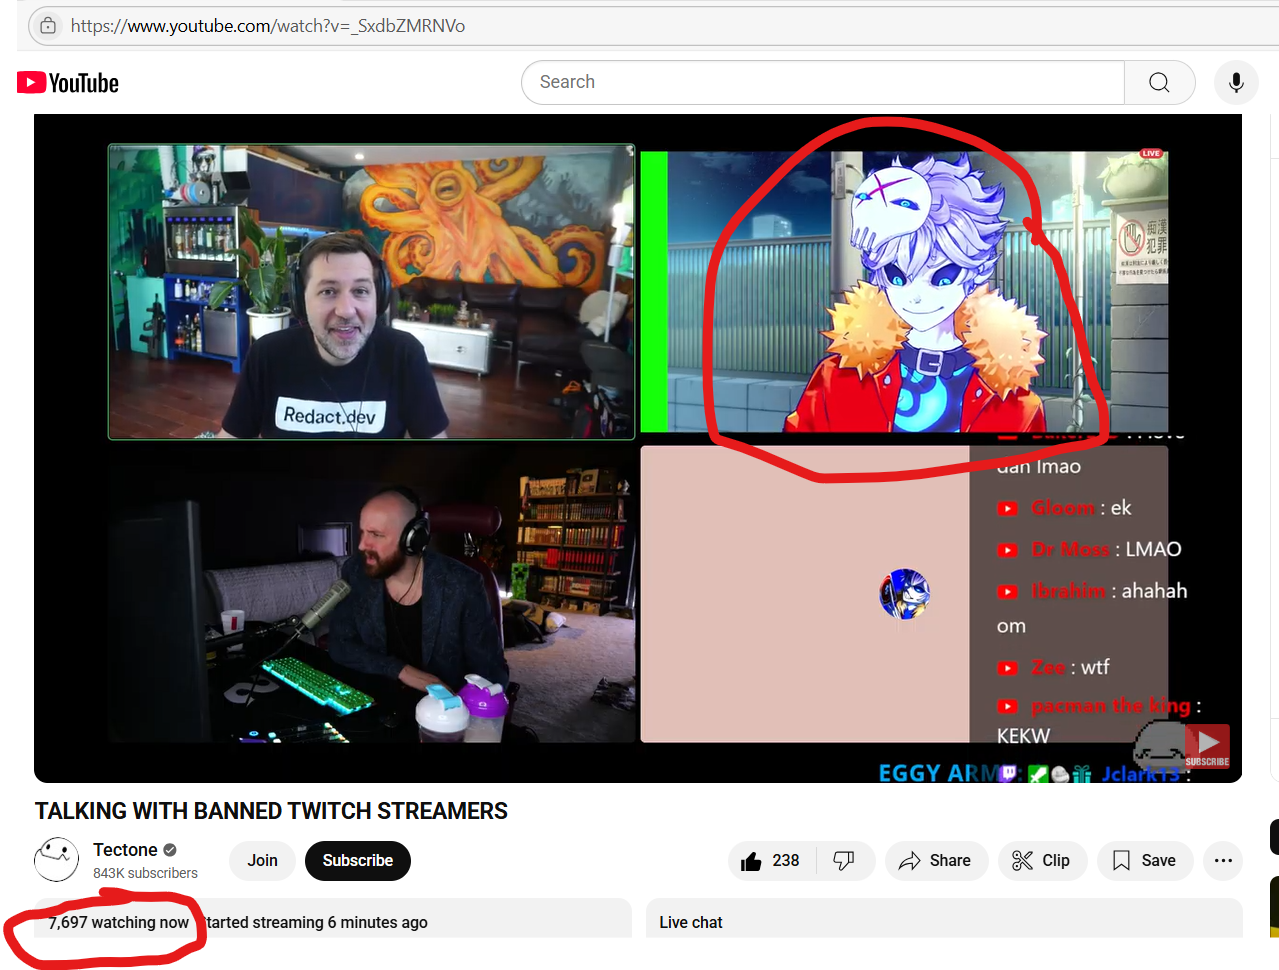Open the Tectone channel name link
Image resolution: width=1279 pixels, height=970 pixels.
[125, 850]
